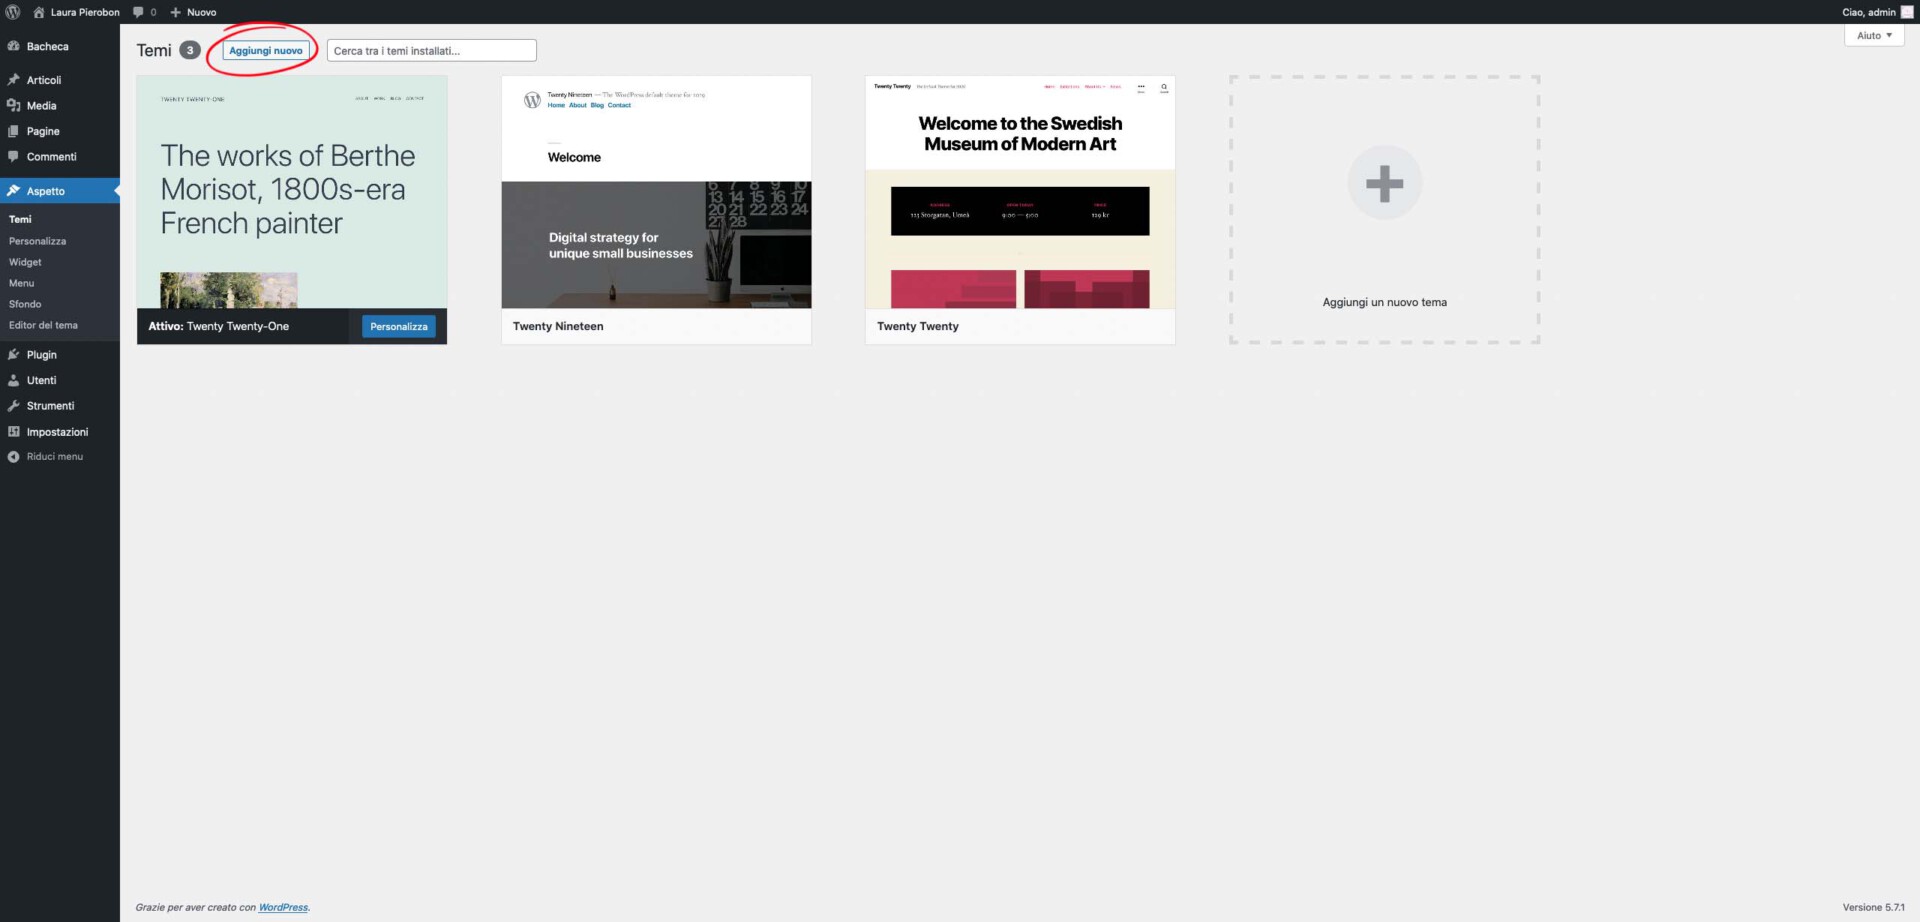This screenshot has height=922, width=1920.
Task: Open Personalizza in Aspetto submenu
Action: point(38,241)
